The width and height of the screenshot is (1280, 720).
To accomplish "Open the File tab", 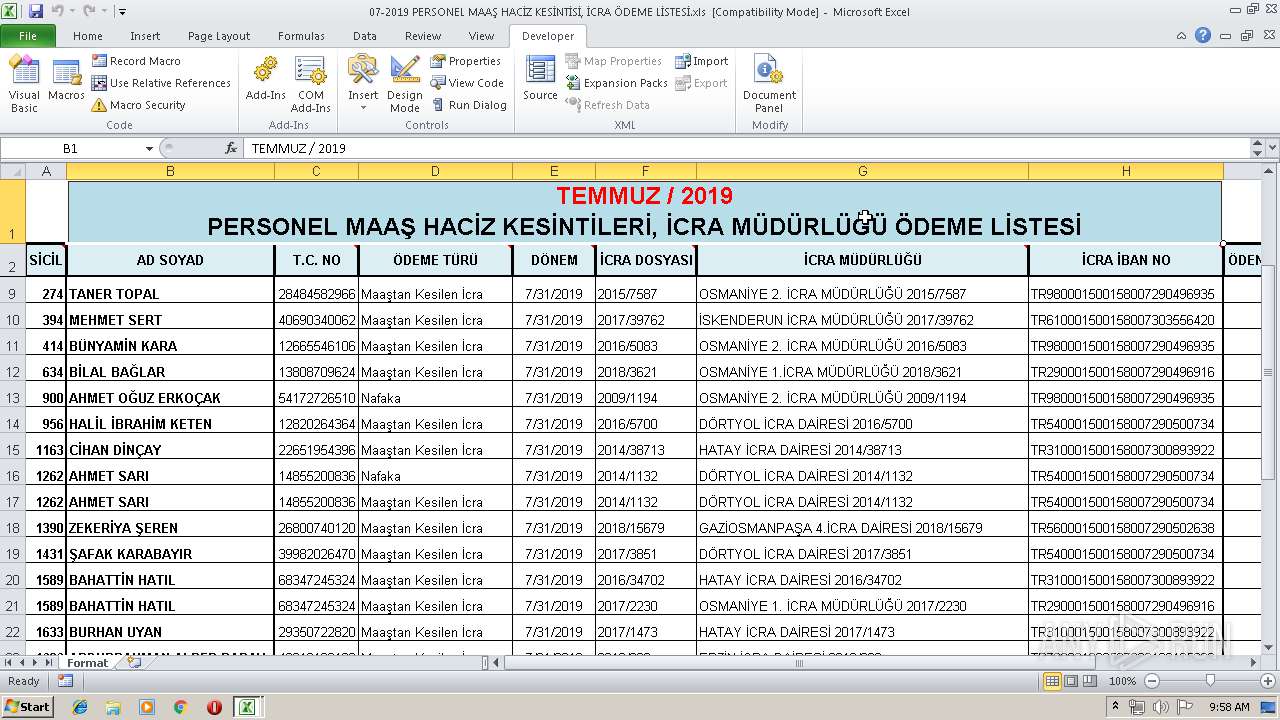I will pos(28,36).
